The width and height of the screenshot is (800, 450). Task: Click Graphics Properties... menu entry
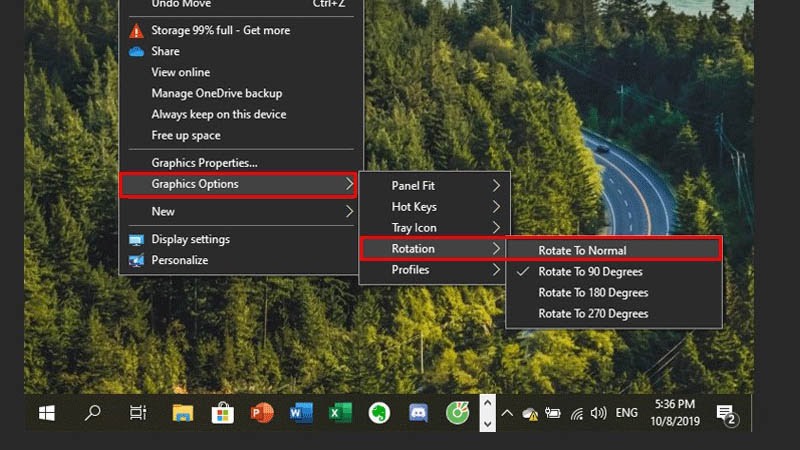(204, 162)
